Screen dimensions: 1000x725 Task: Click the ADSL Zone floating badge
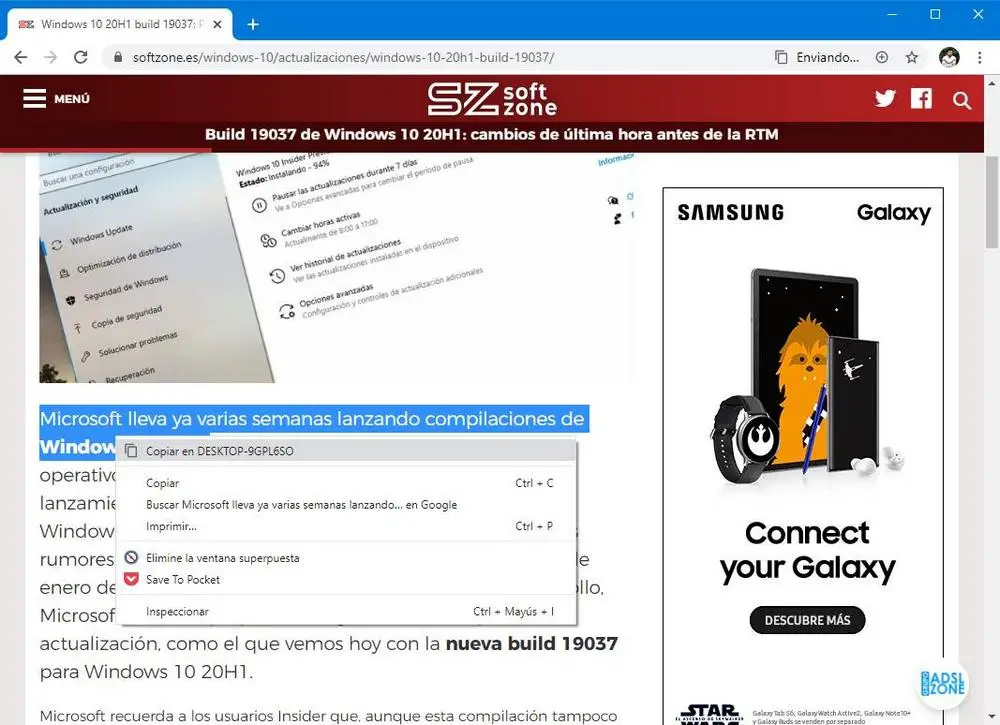943,684
